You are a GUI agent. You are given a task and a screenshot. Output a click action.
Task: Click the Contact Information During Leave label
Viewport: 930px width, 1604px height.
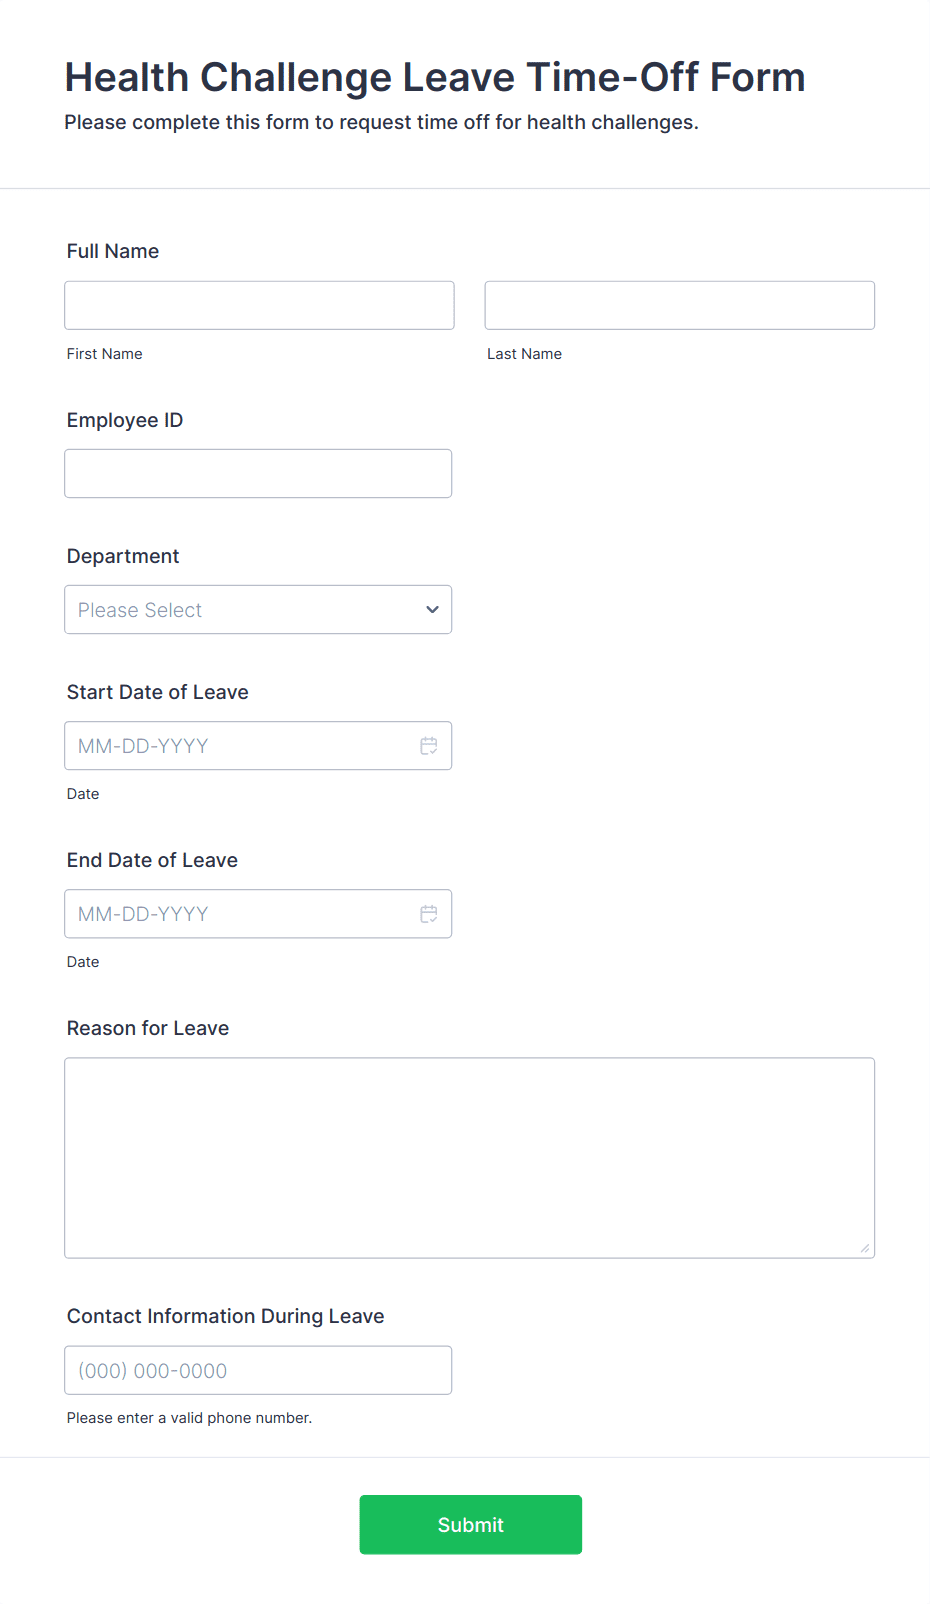(225, 1317)
